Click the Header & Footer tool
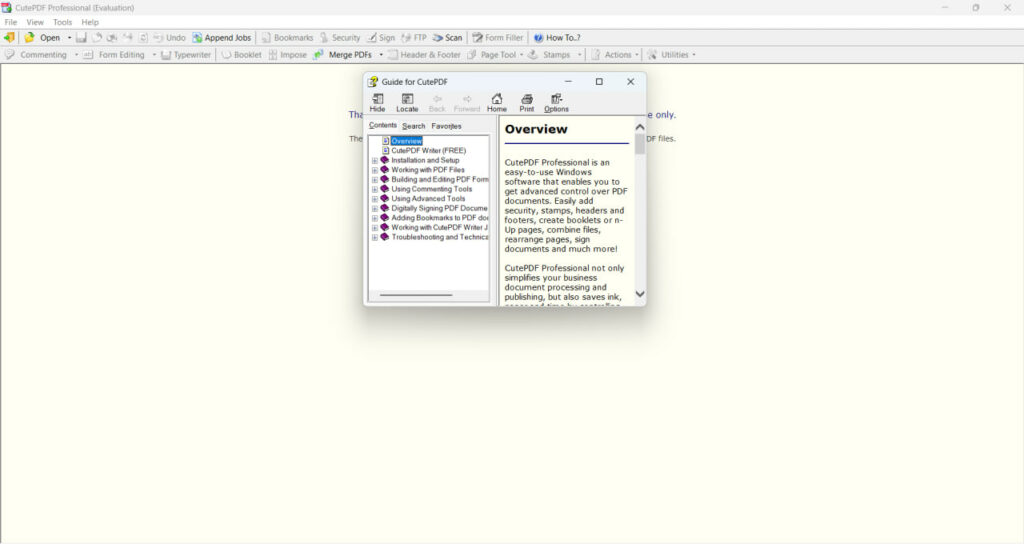The width and height of the screenshot is (1024, 544). point(424,55)
